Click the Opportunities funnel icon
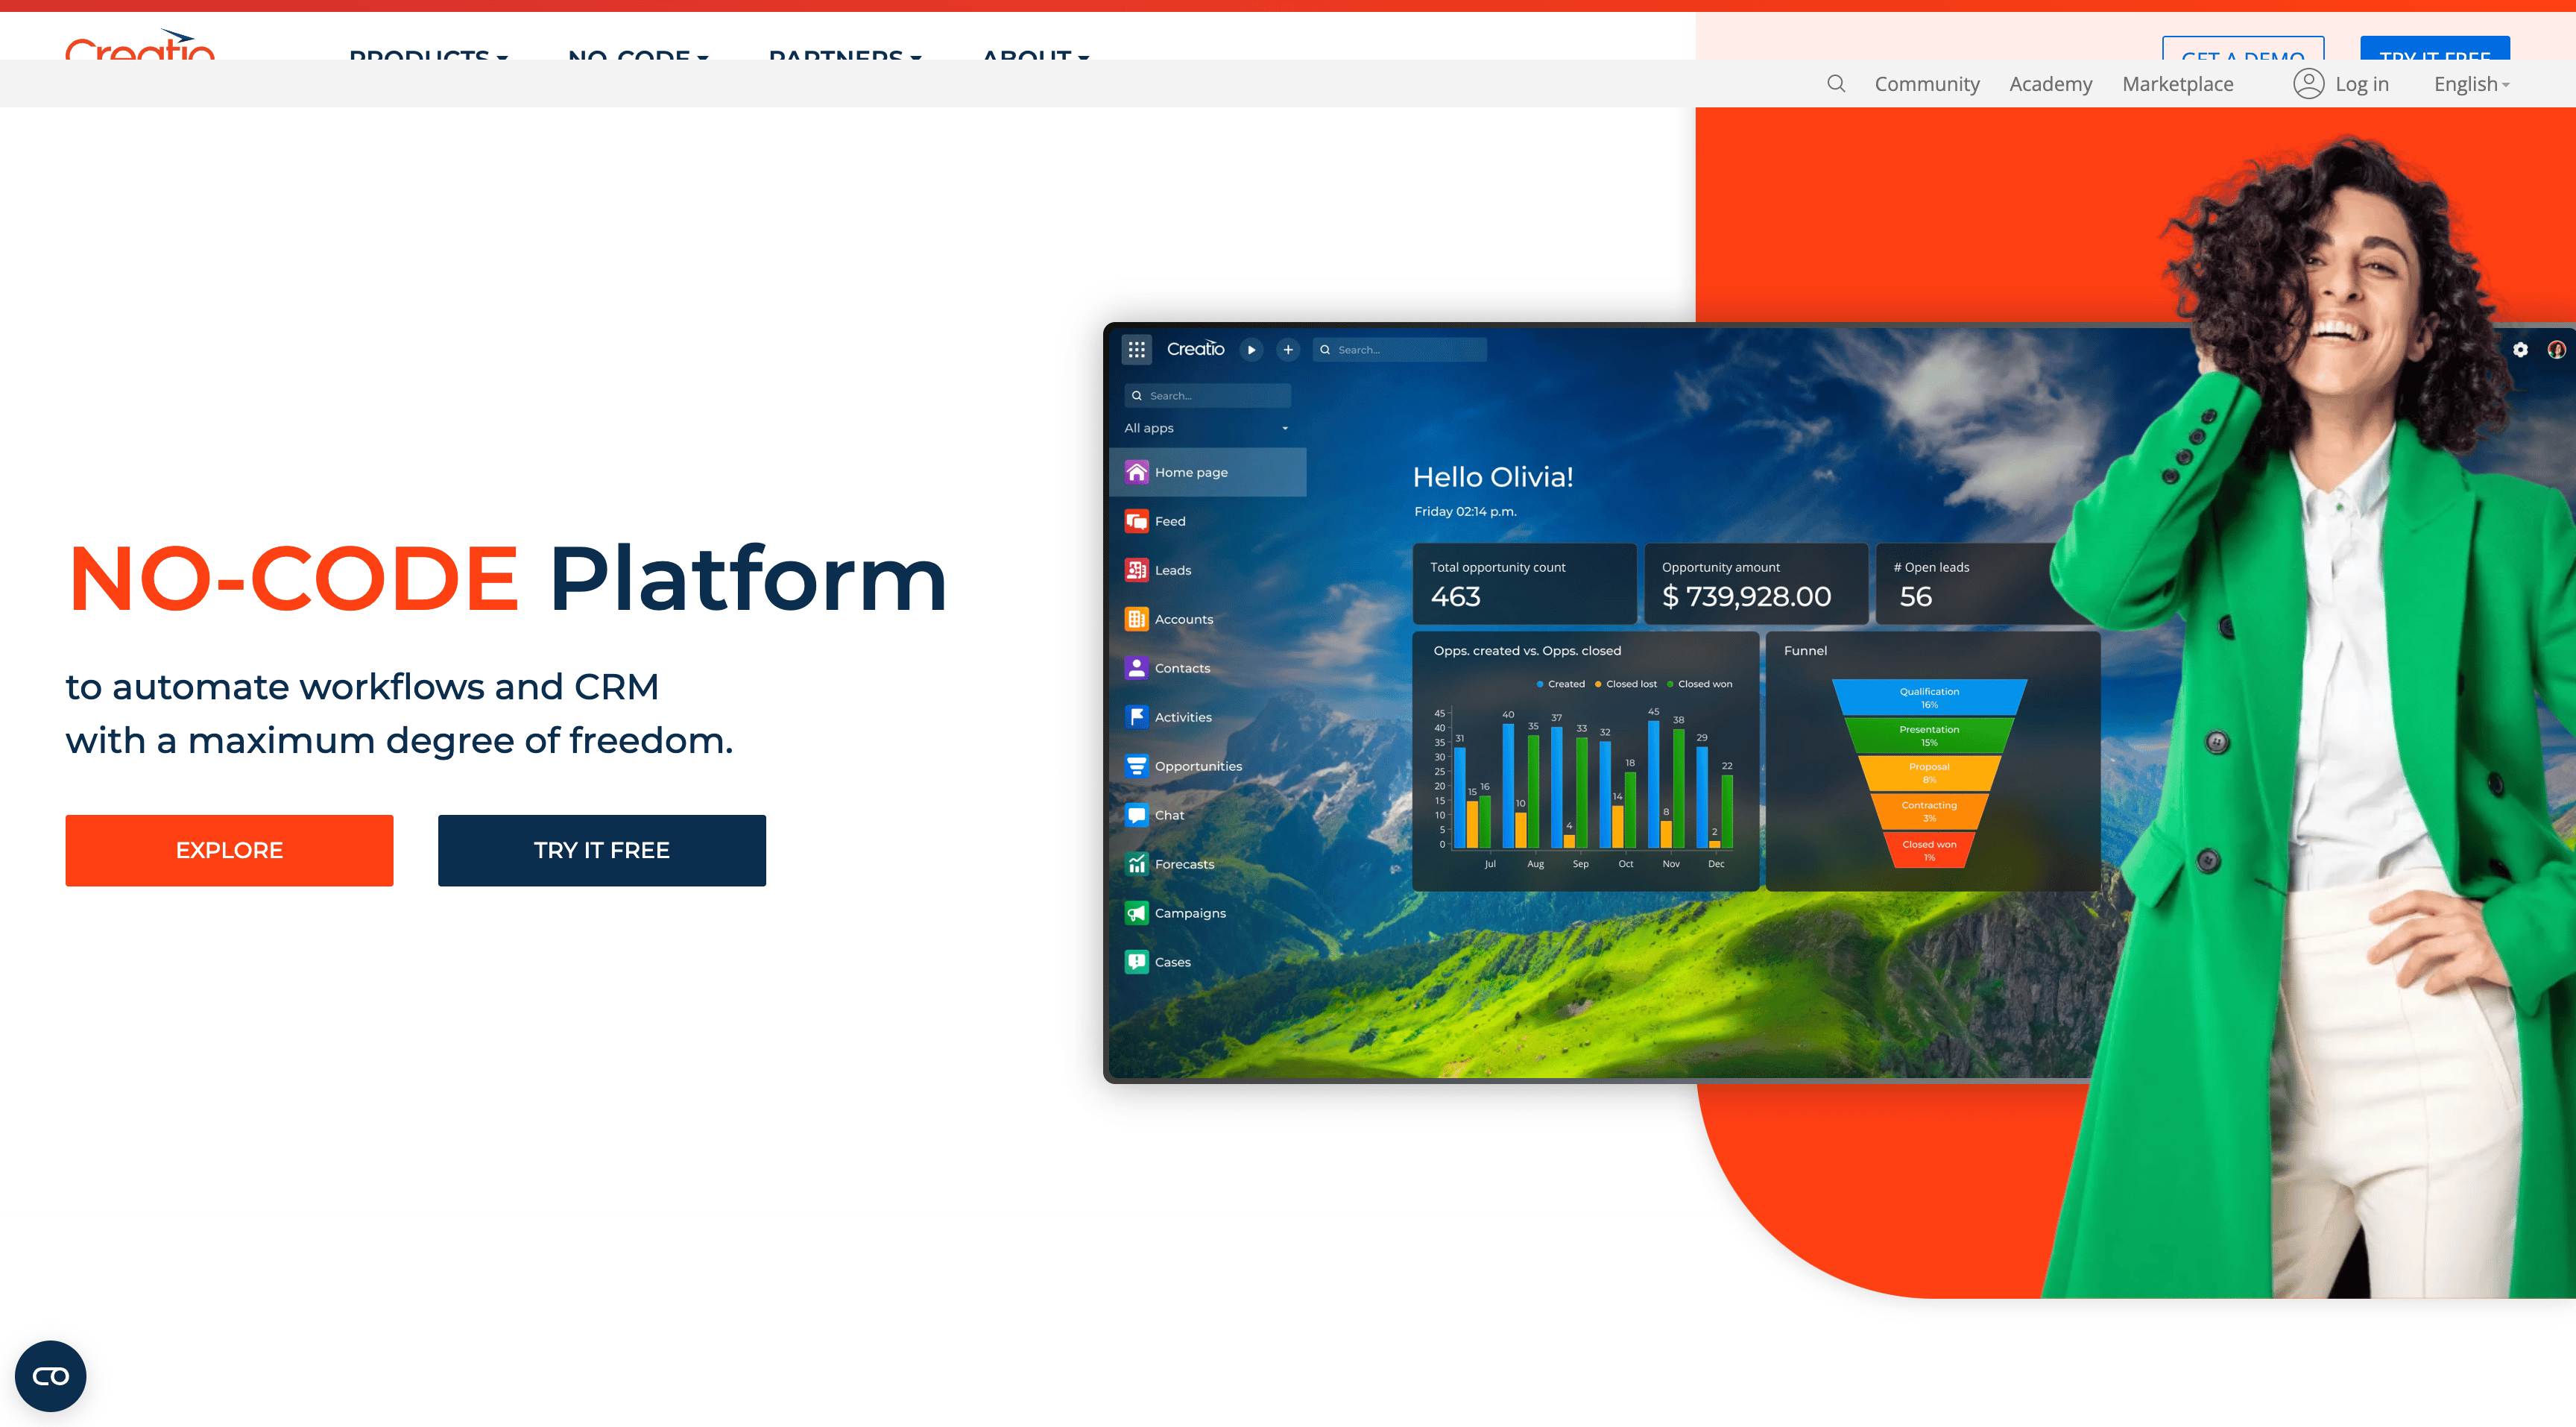Screen dimensions: 2576x1427 click(1137, 766)
